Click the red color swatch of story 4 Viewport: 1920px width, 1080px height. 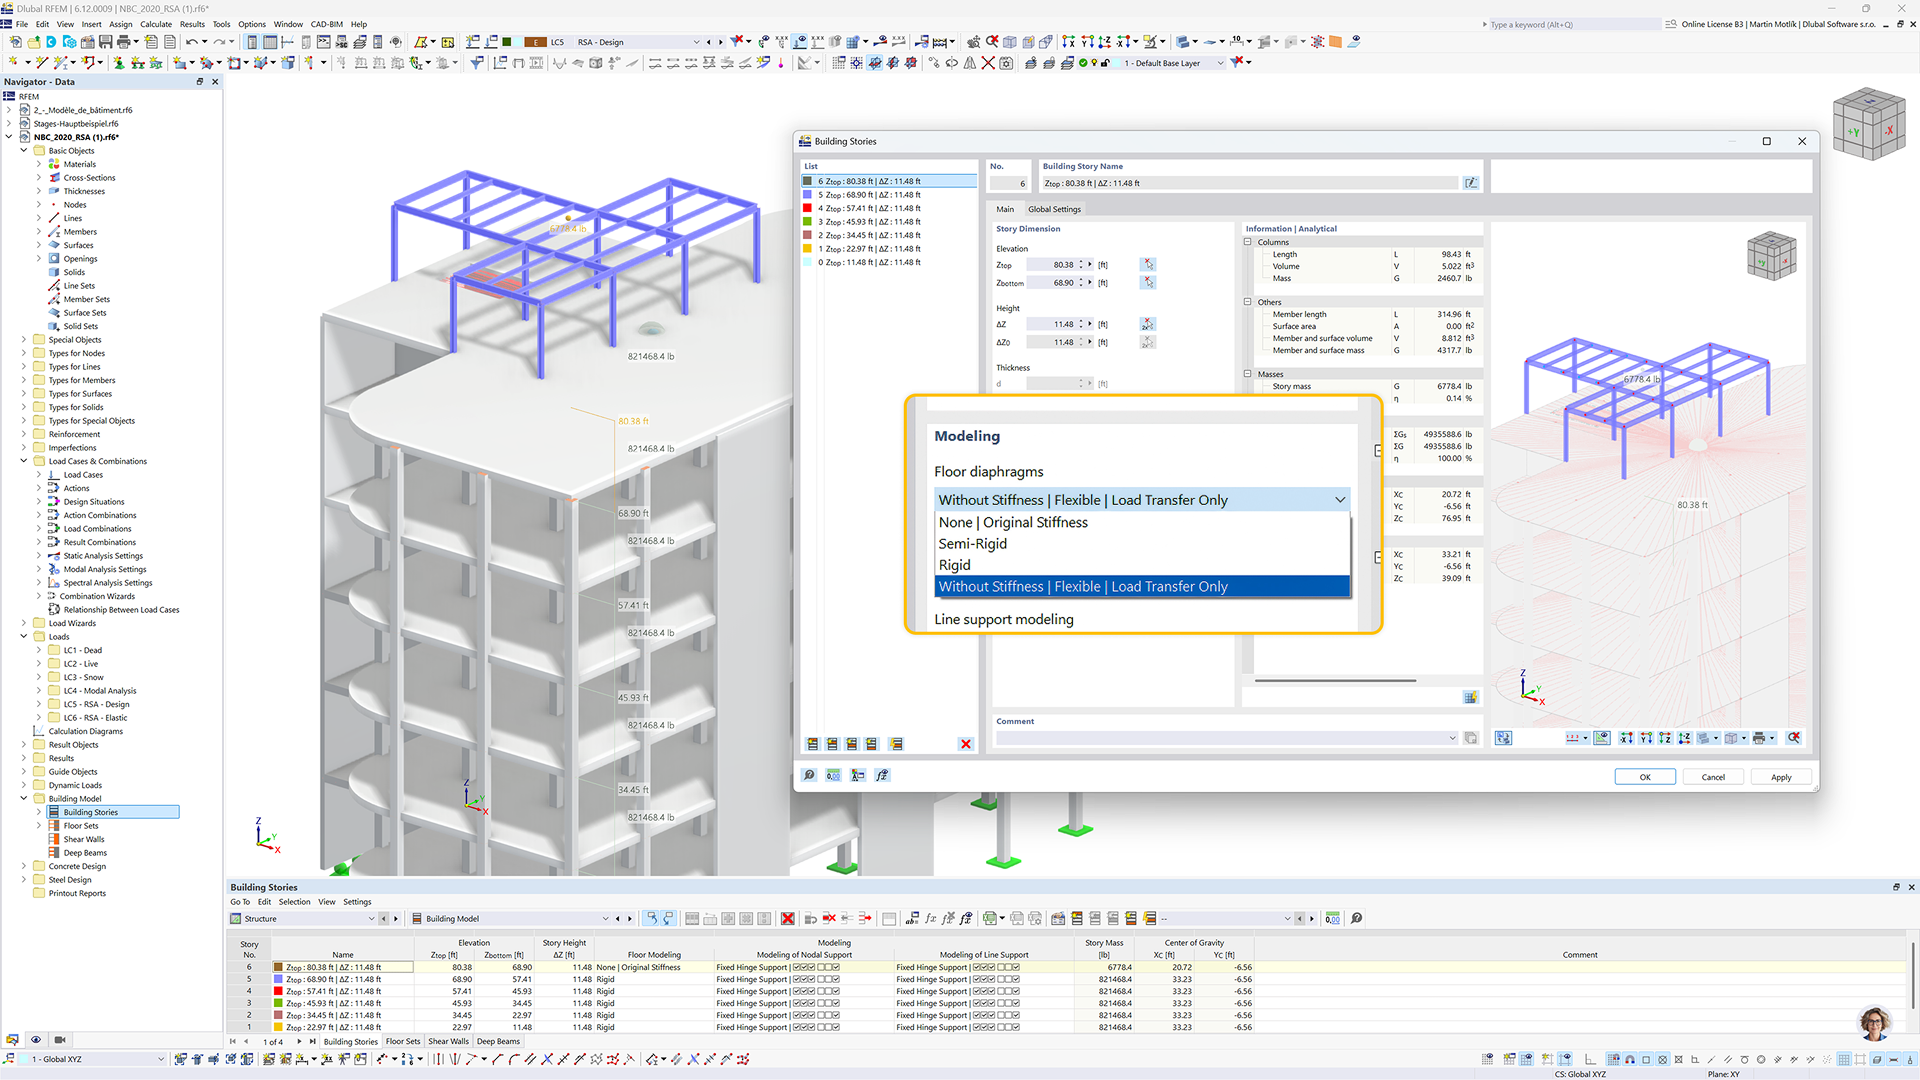[807, 209]
